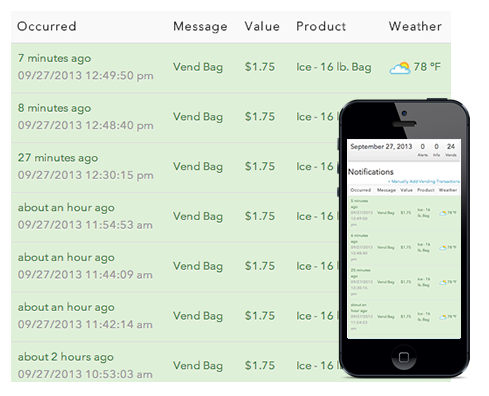Click '09/27/2013 10:53:03 am' timestamp in large table
This screenshot has width=489, height=396.
click(x=85, y=374)
